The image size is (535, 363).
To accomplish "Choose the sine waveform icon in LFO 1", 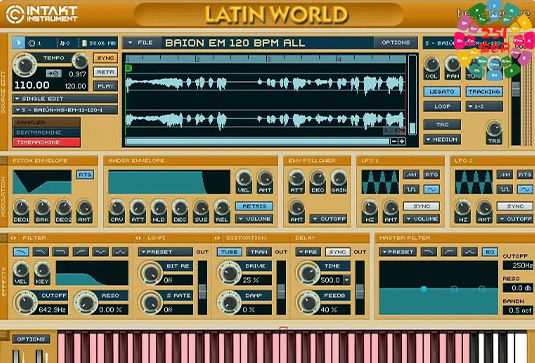I will (431, 189).
